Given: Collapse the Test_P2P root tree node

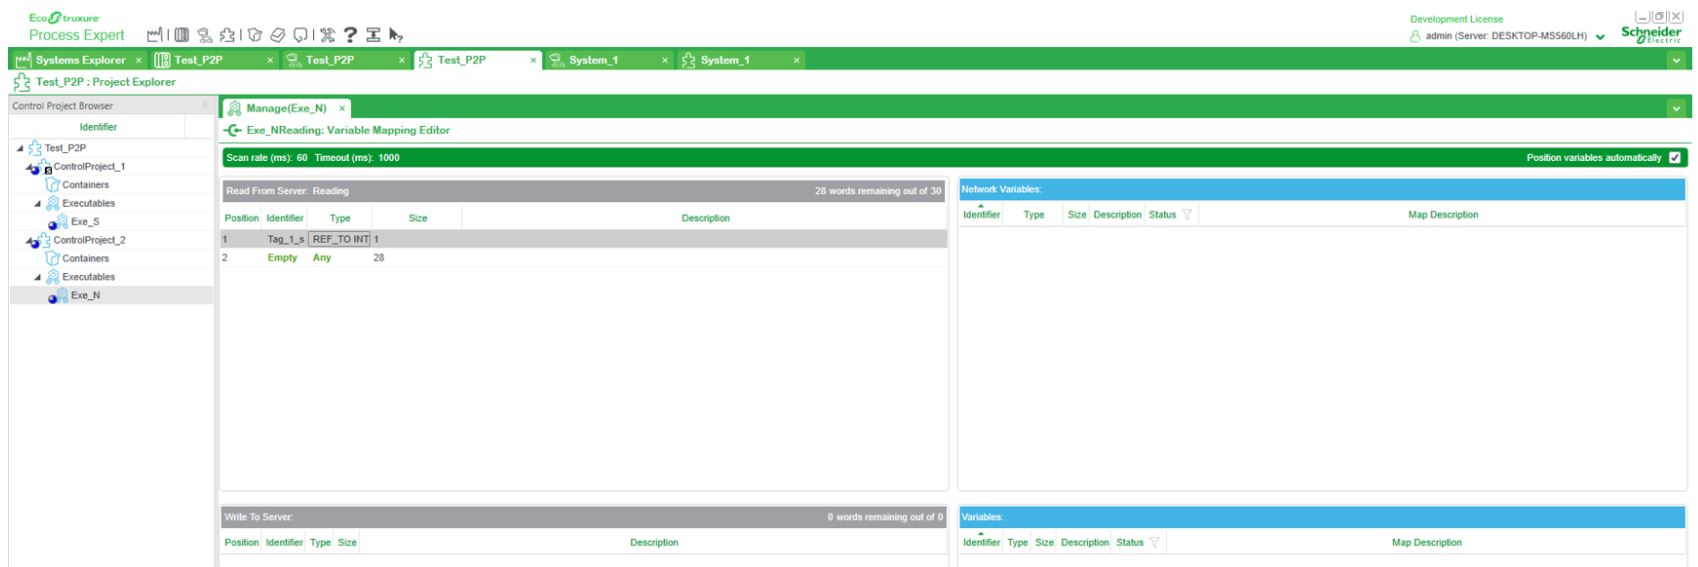Looking at the screenshot, I should (21, 148).
